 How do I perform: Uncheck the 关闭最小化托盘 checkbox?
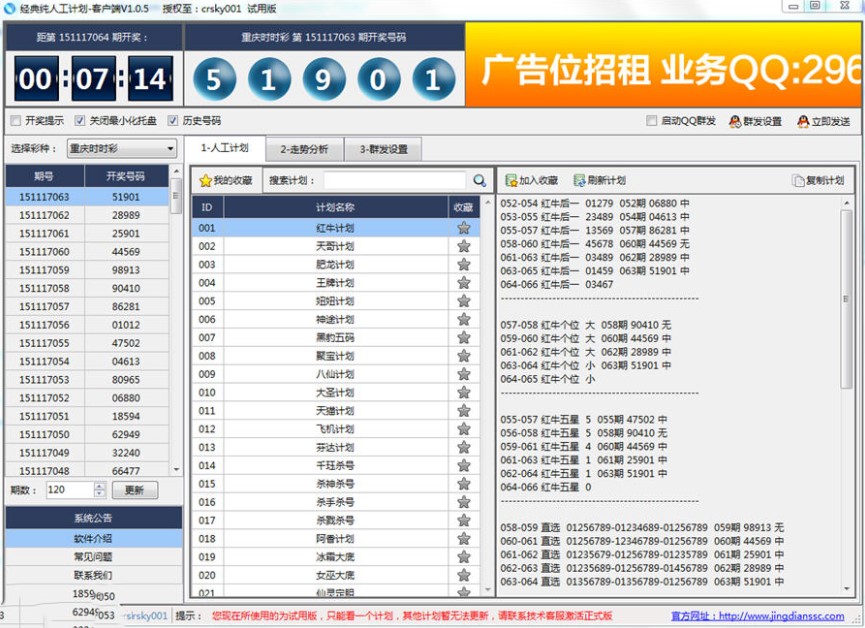pos(78,119)
